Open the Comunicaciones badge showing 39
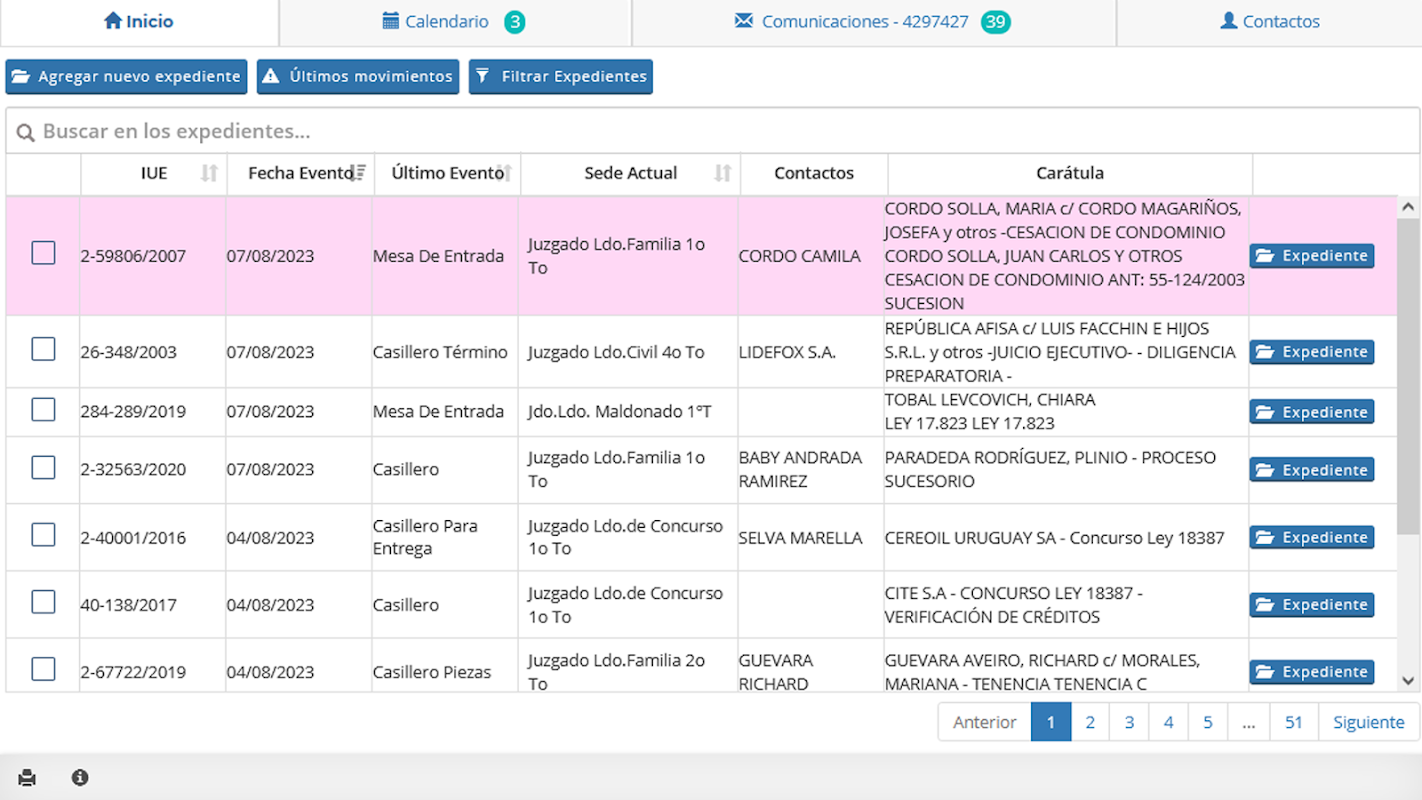1422x800 pixels. click(x=995, y=21)
